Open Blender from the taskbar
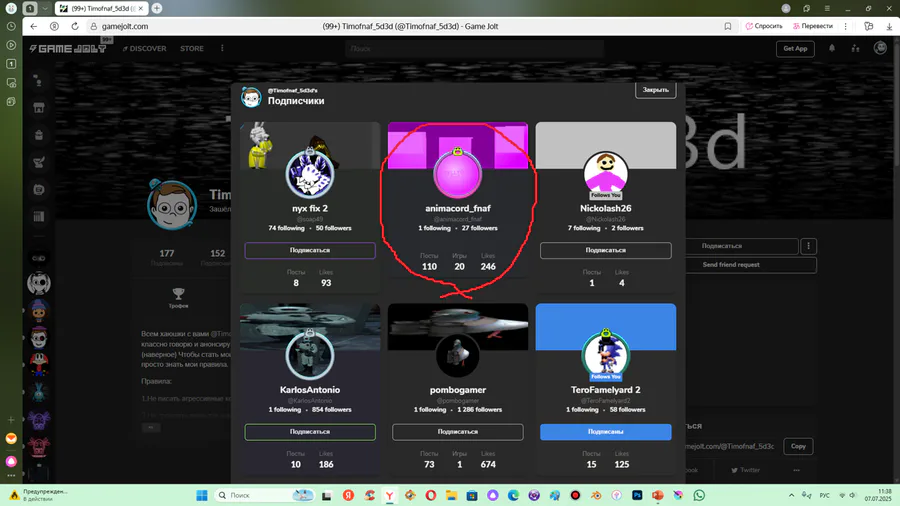The image size is (900, 506). [x=596, y=495]
